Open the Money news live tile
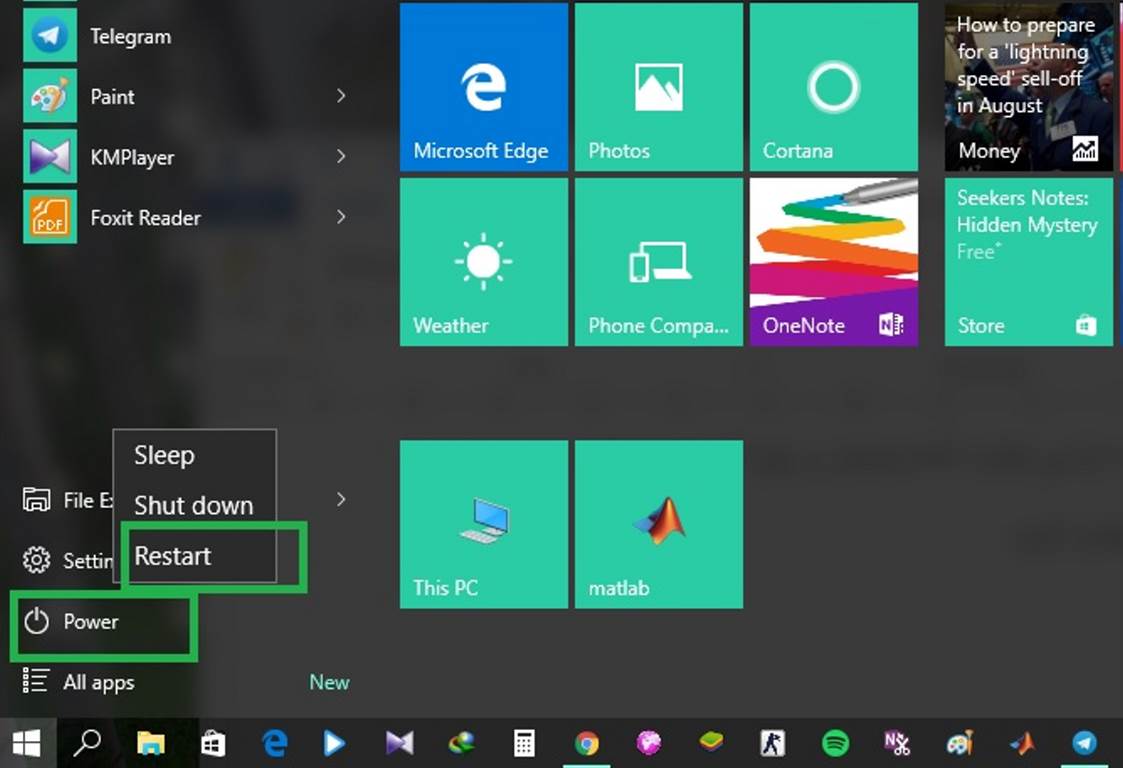Image resolution: width=1123 pixels, height=768 pixels. [1028, 87]
